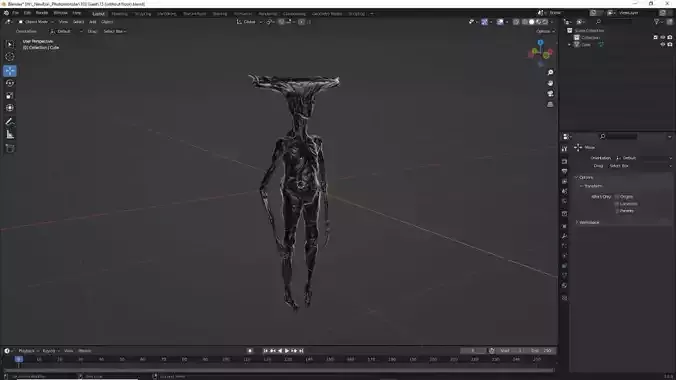Select the Measure tool
Image resolution: width=676 pixels, height=380 pixels.
tap(10, 135)
